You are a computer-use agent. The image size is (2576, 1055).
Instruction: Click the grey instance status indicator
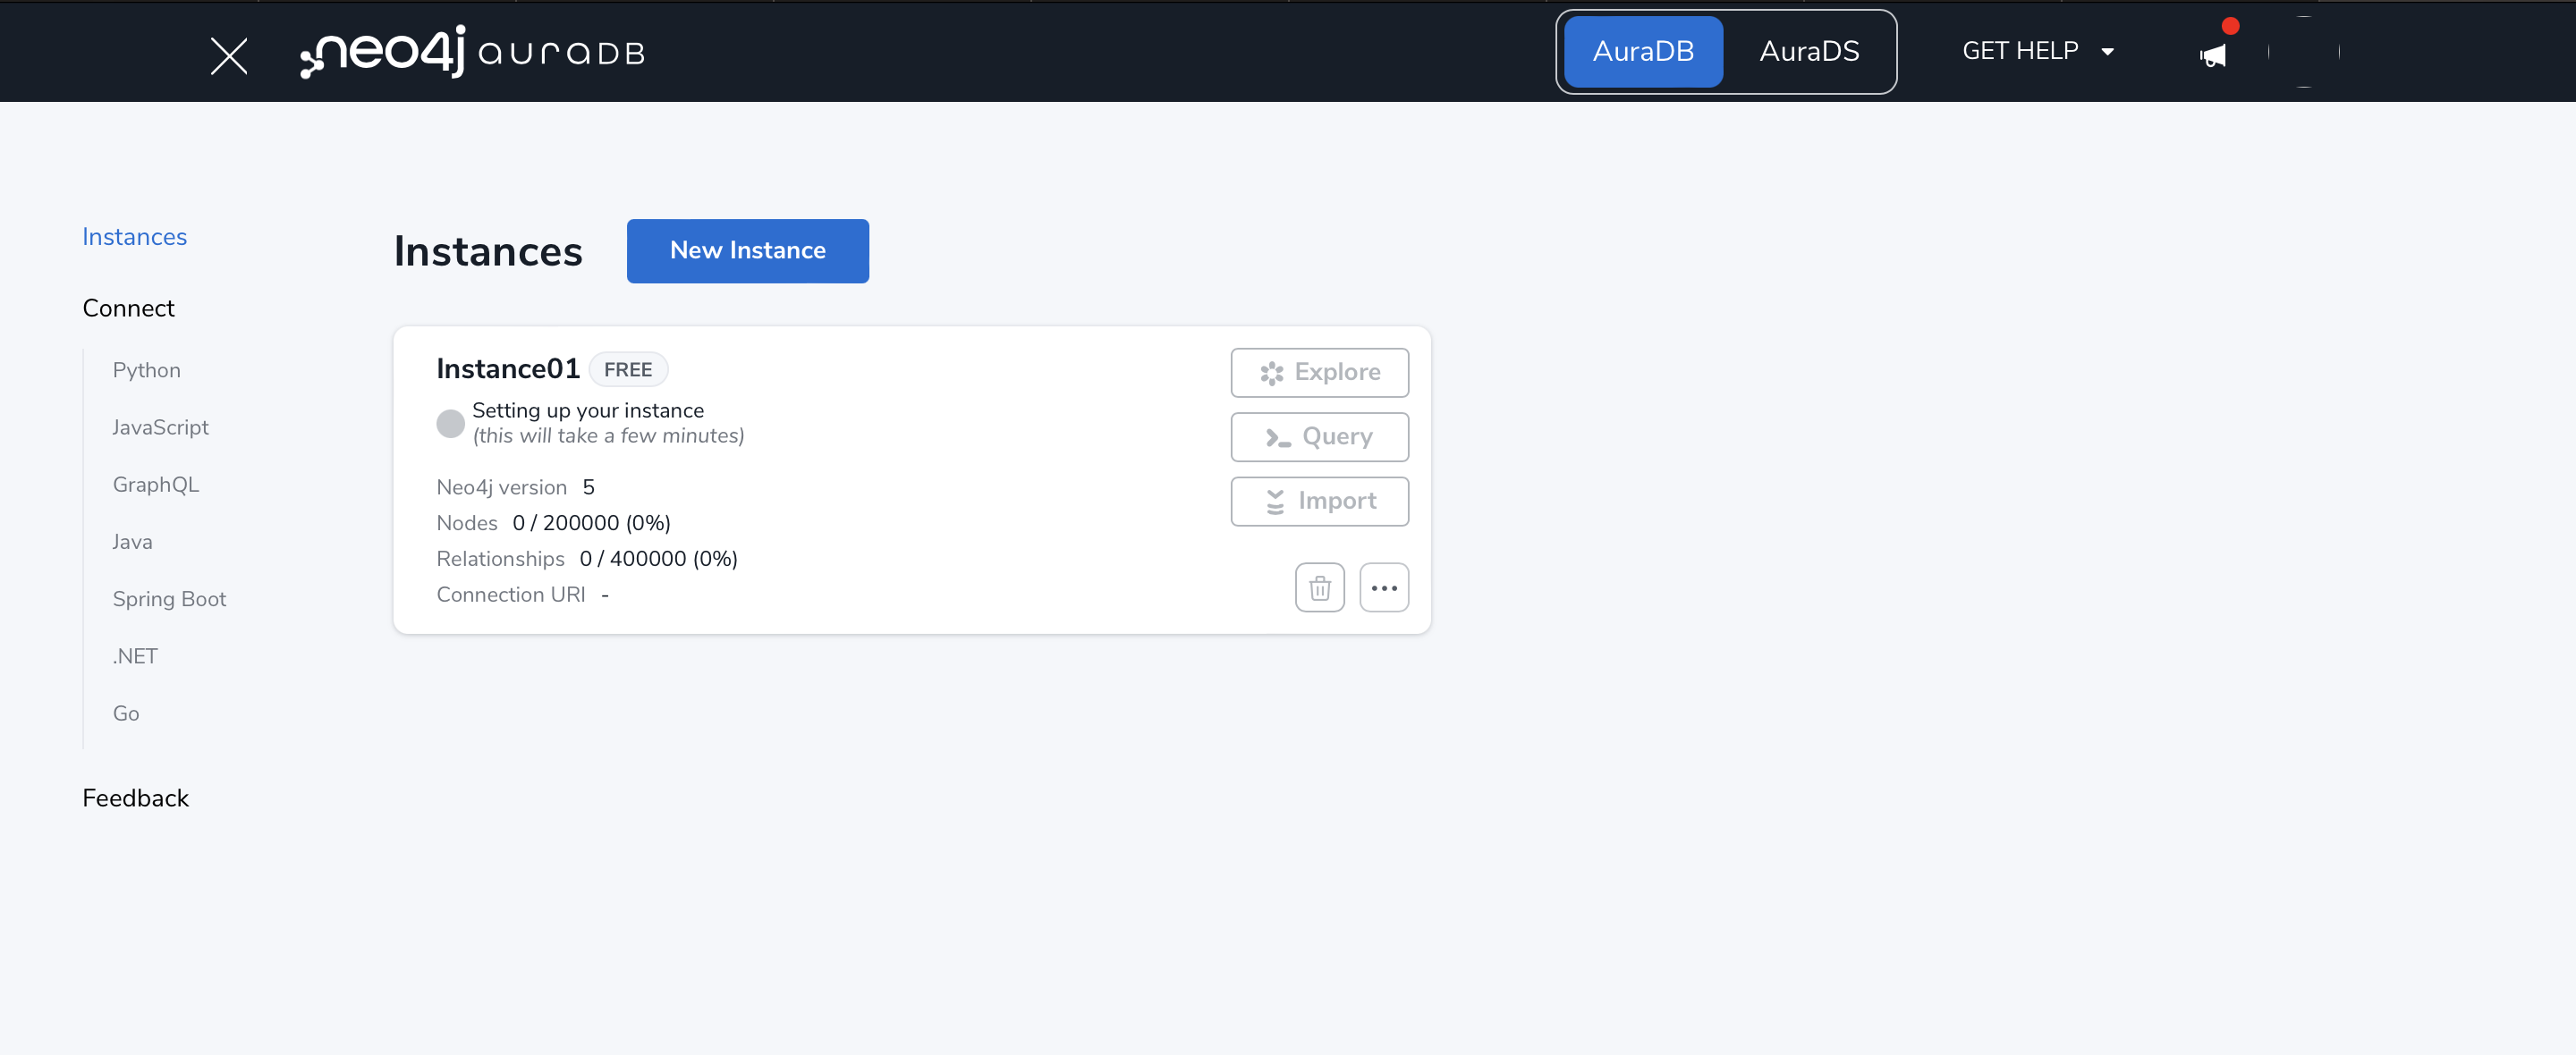(x=450, y=423)
